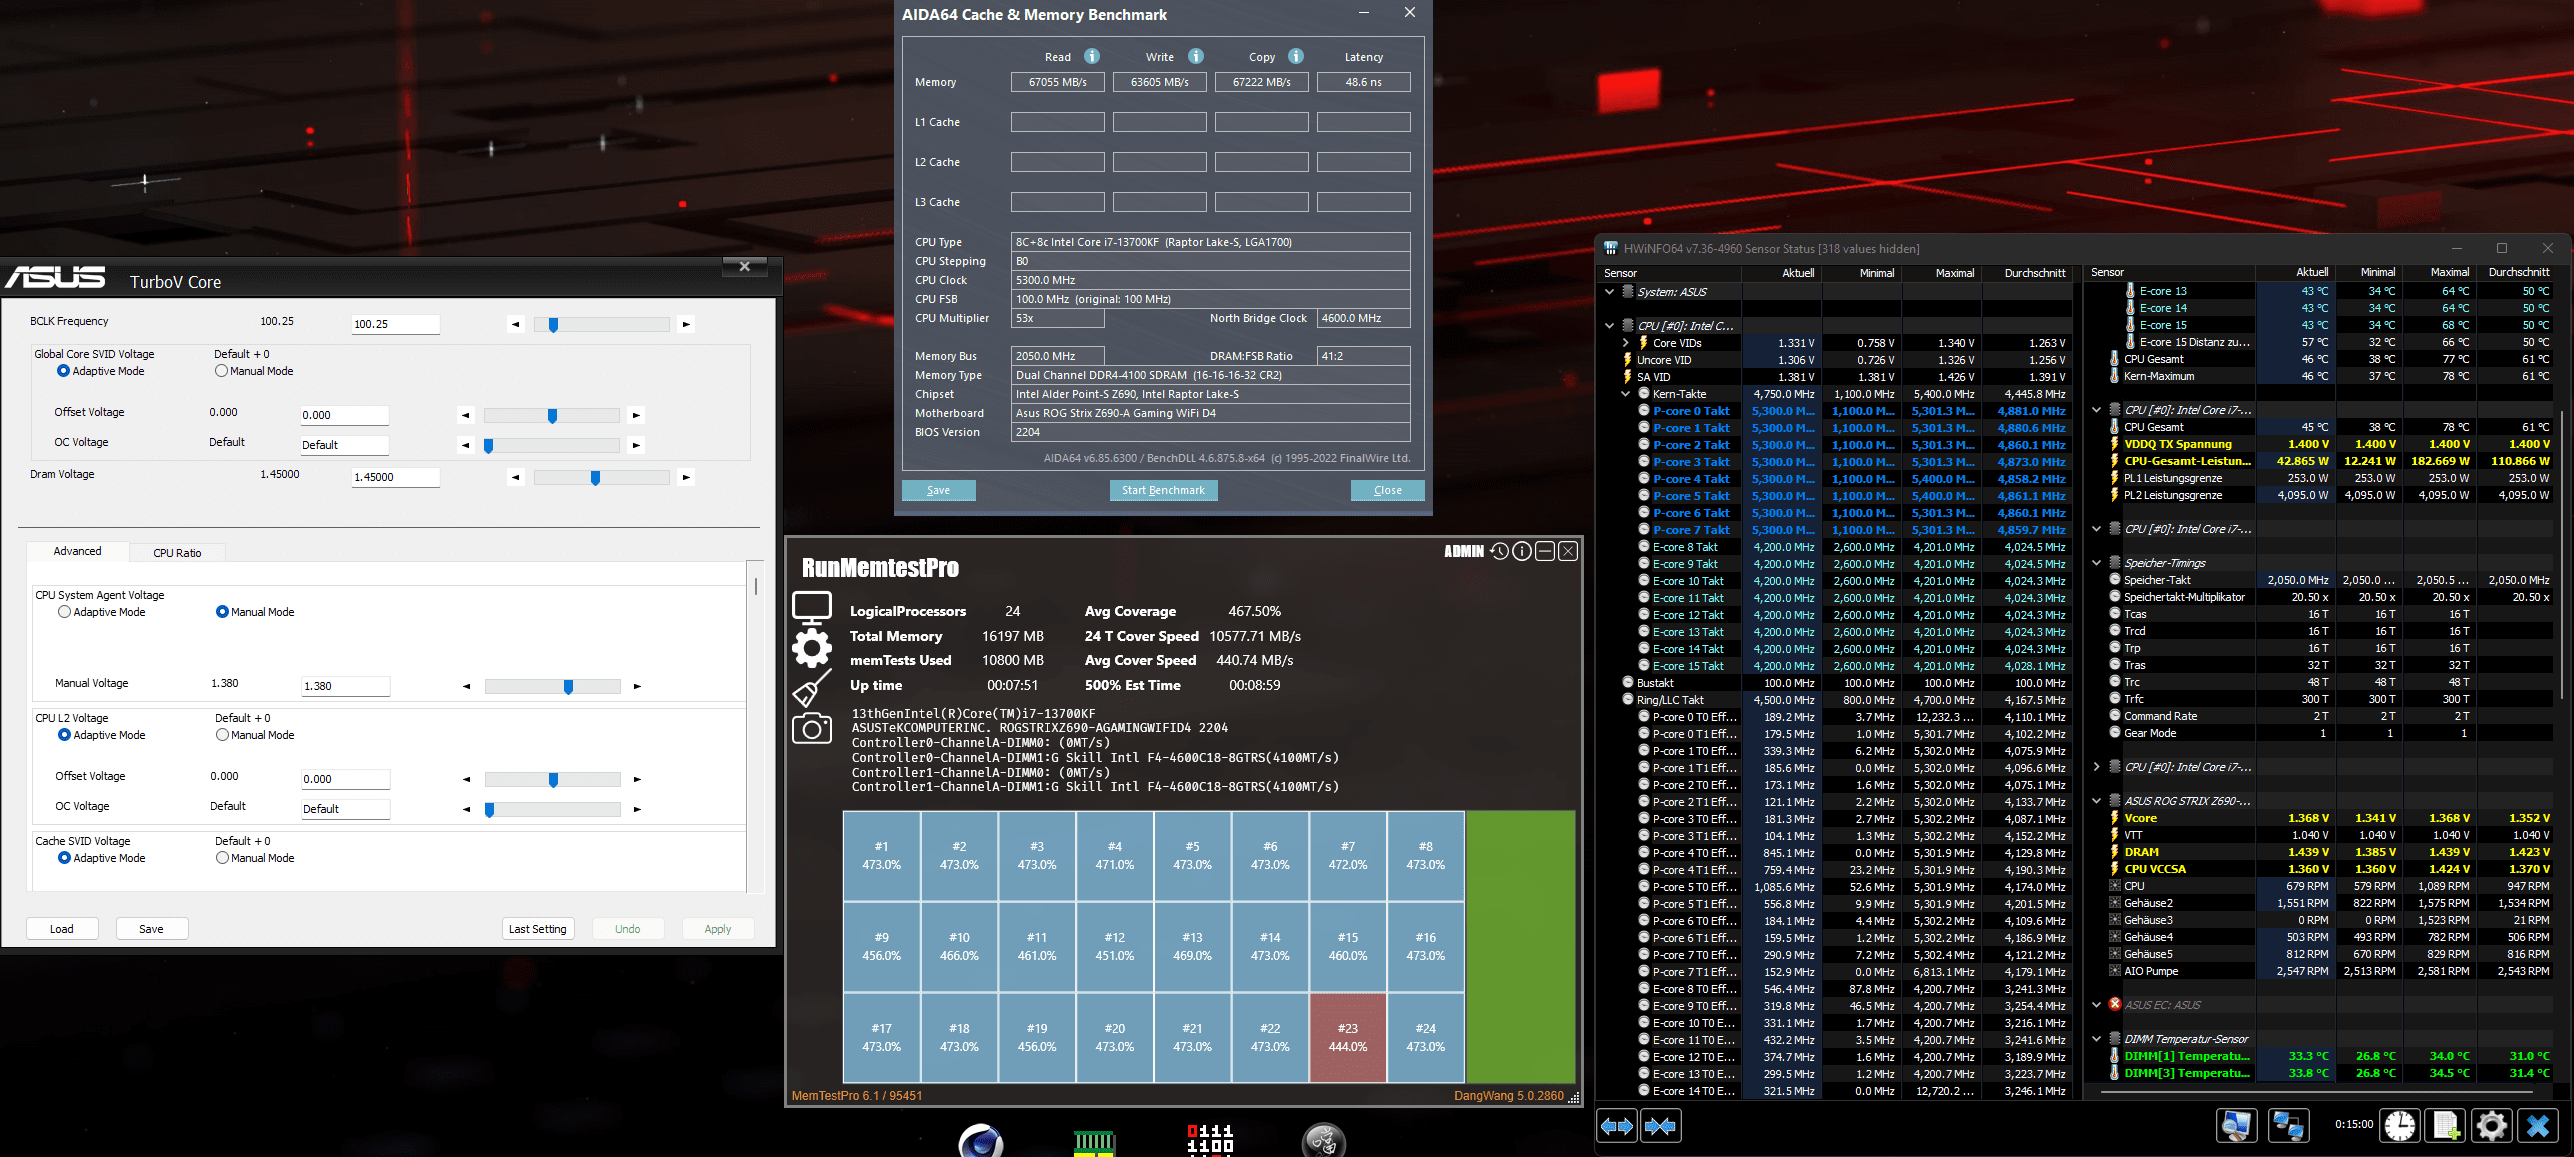The image size is (2574, 1157).
Task: Click the Manual Voltage slider handle
Action: point(568,687)
